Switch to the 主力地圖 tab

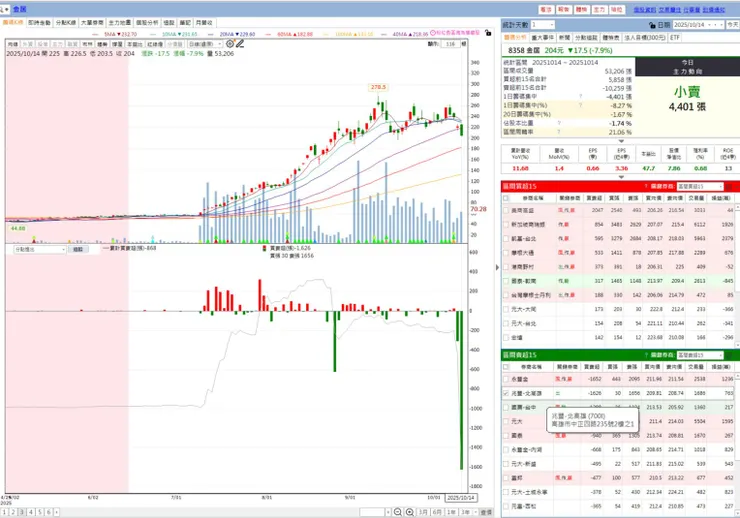[x=120, y=22]
